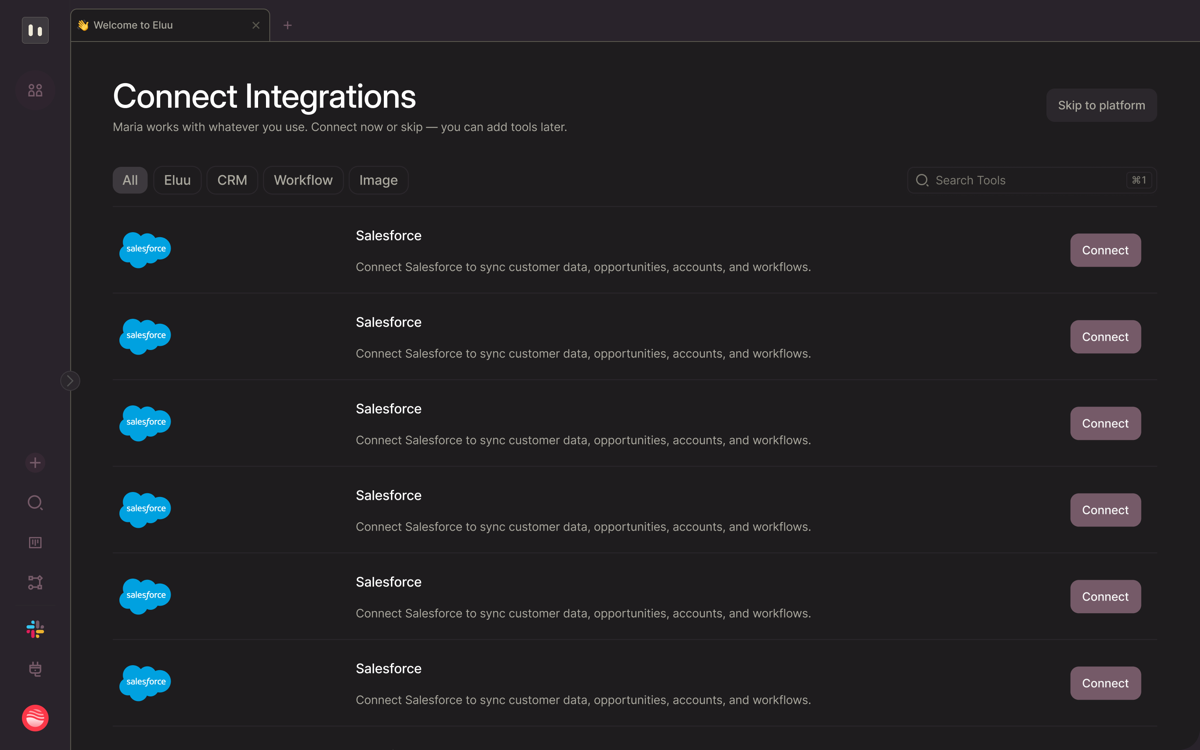Click the 'Maria works with whatever you use' subtitle
Image resolution: width=1200 pixels, height=750 pixels.
340,127
